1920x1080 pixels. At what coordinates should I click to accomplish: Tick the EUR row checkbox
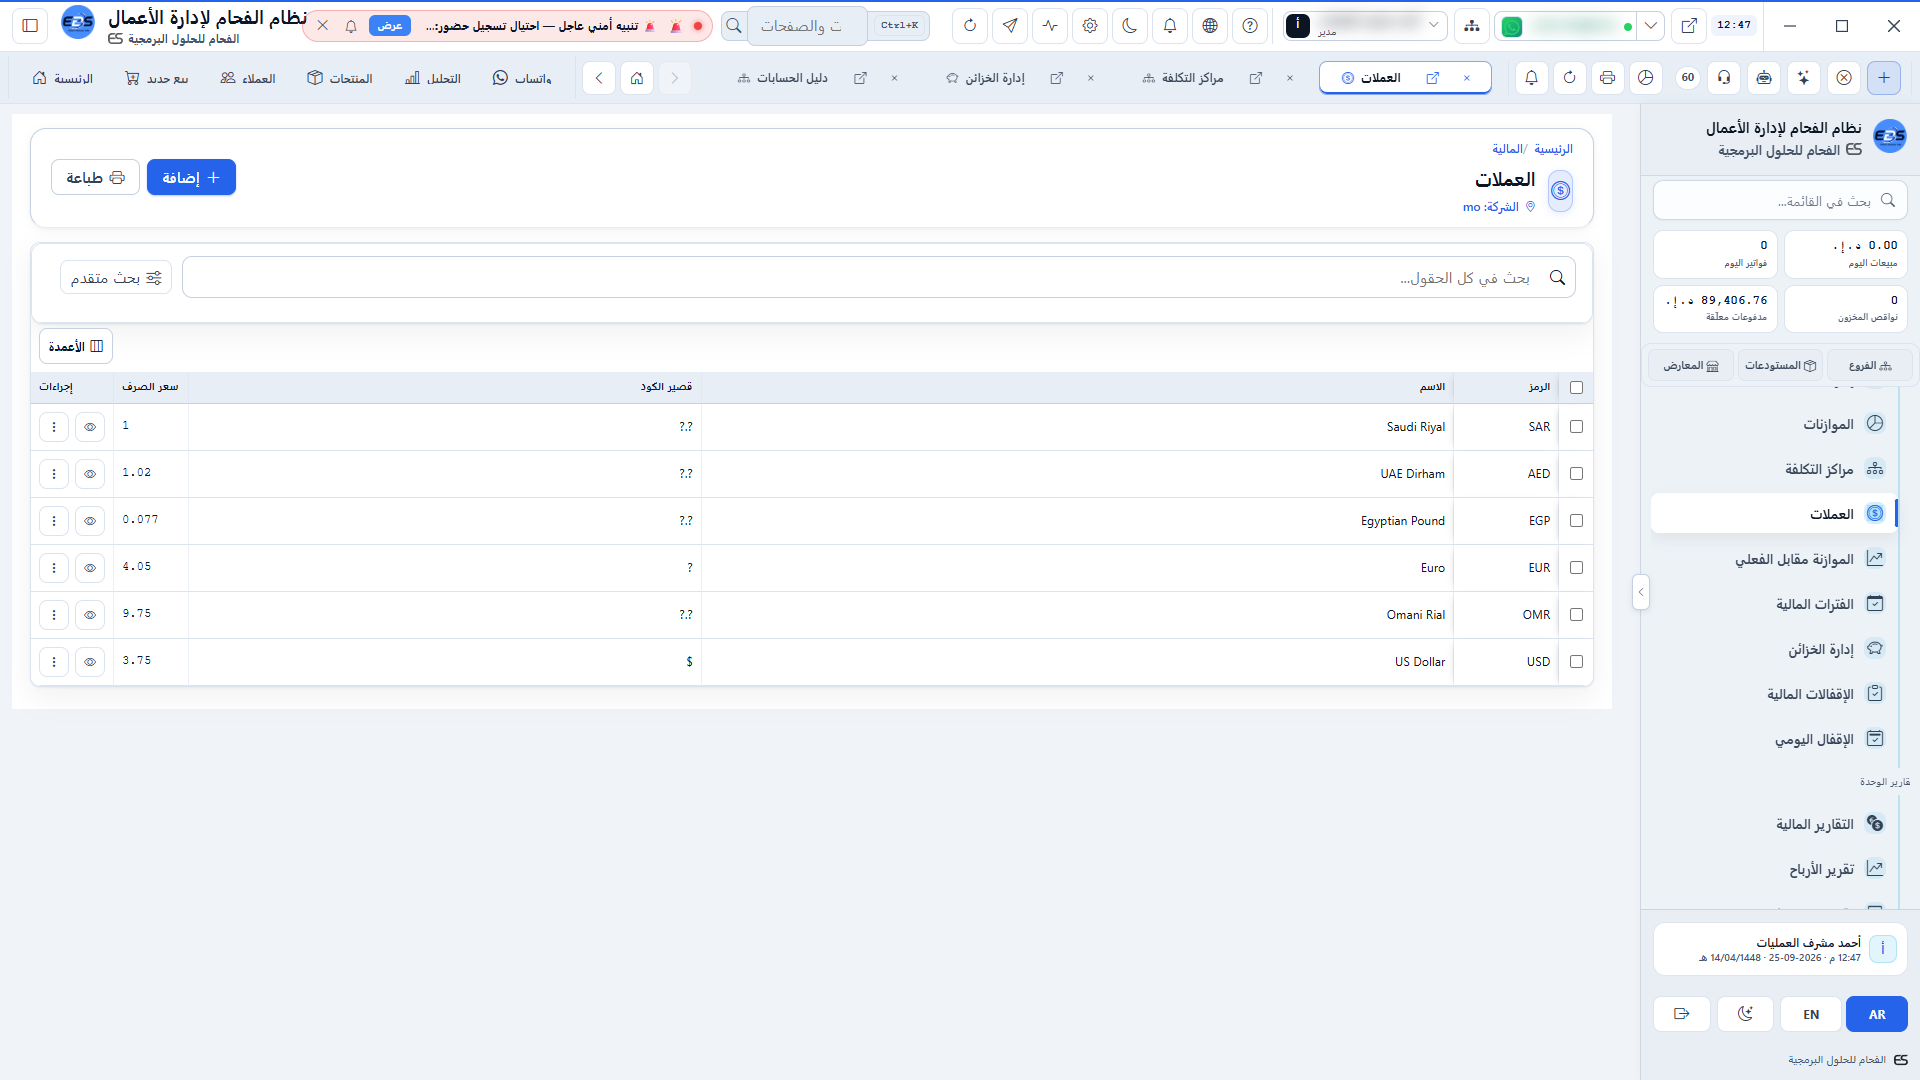click(x=1577, y=568)
